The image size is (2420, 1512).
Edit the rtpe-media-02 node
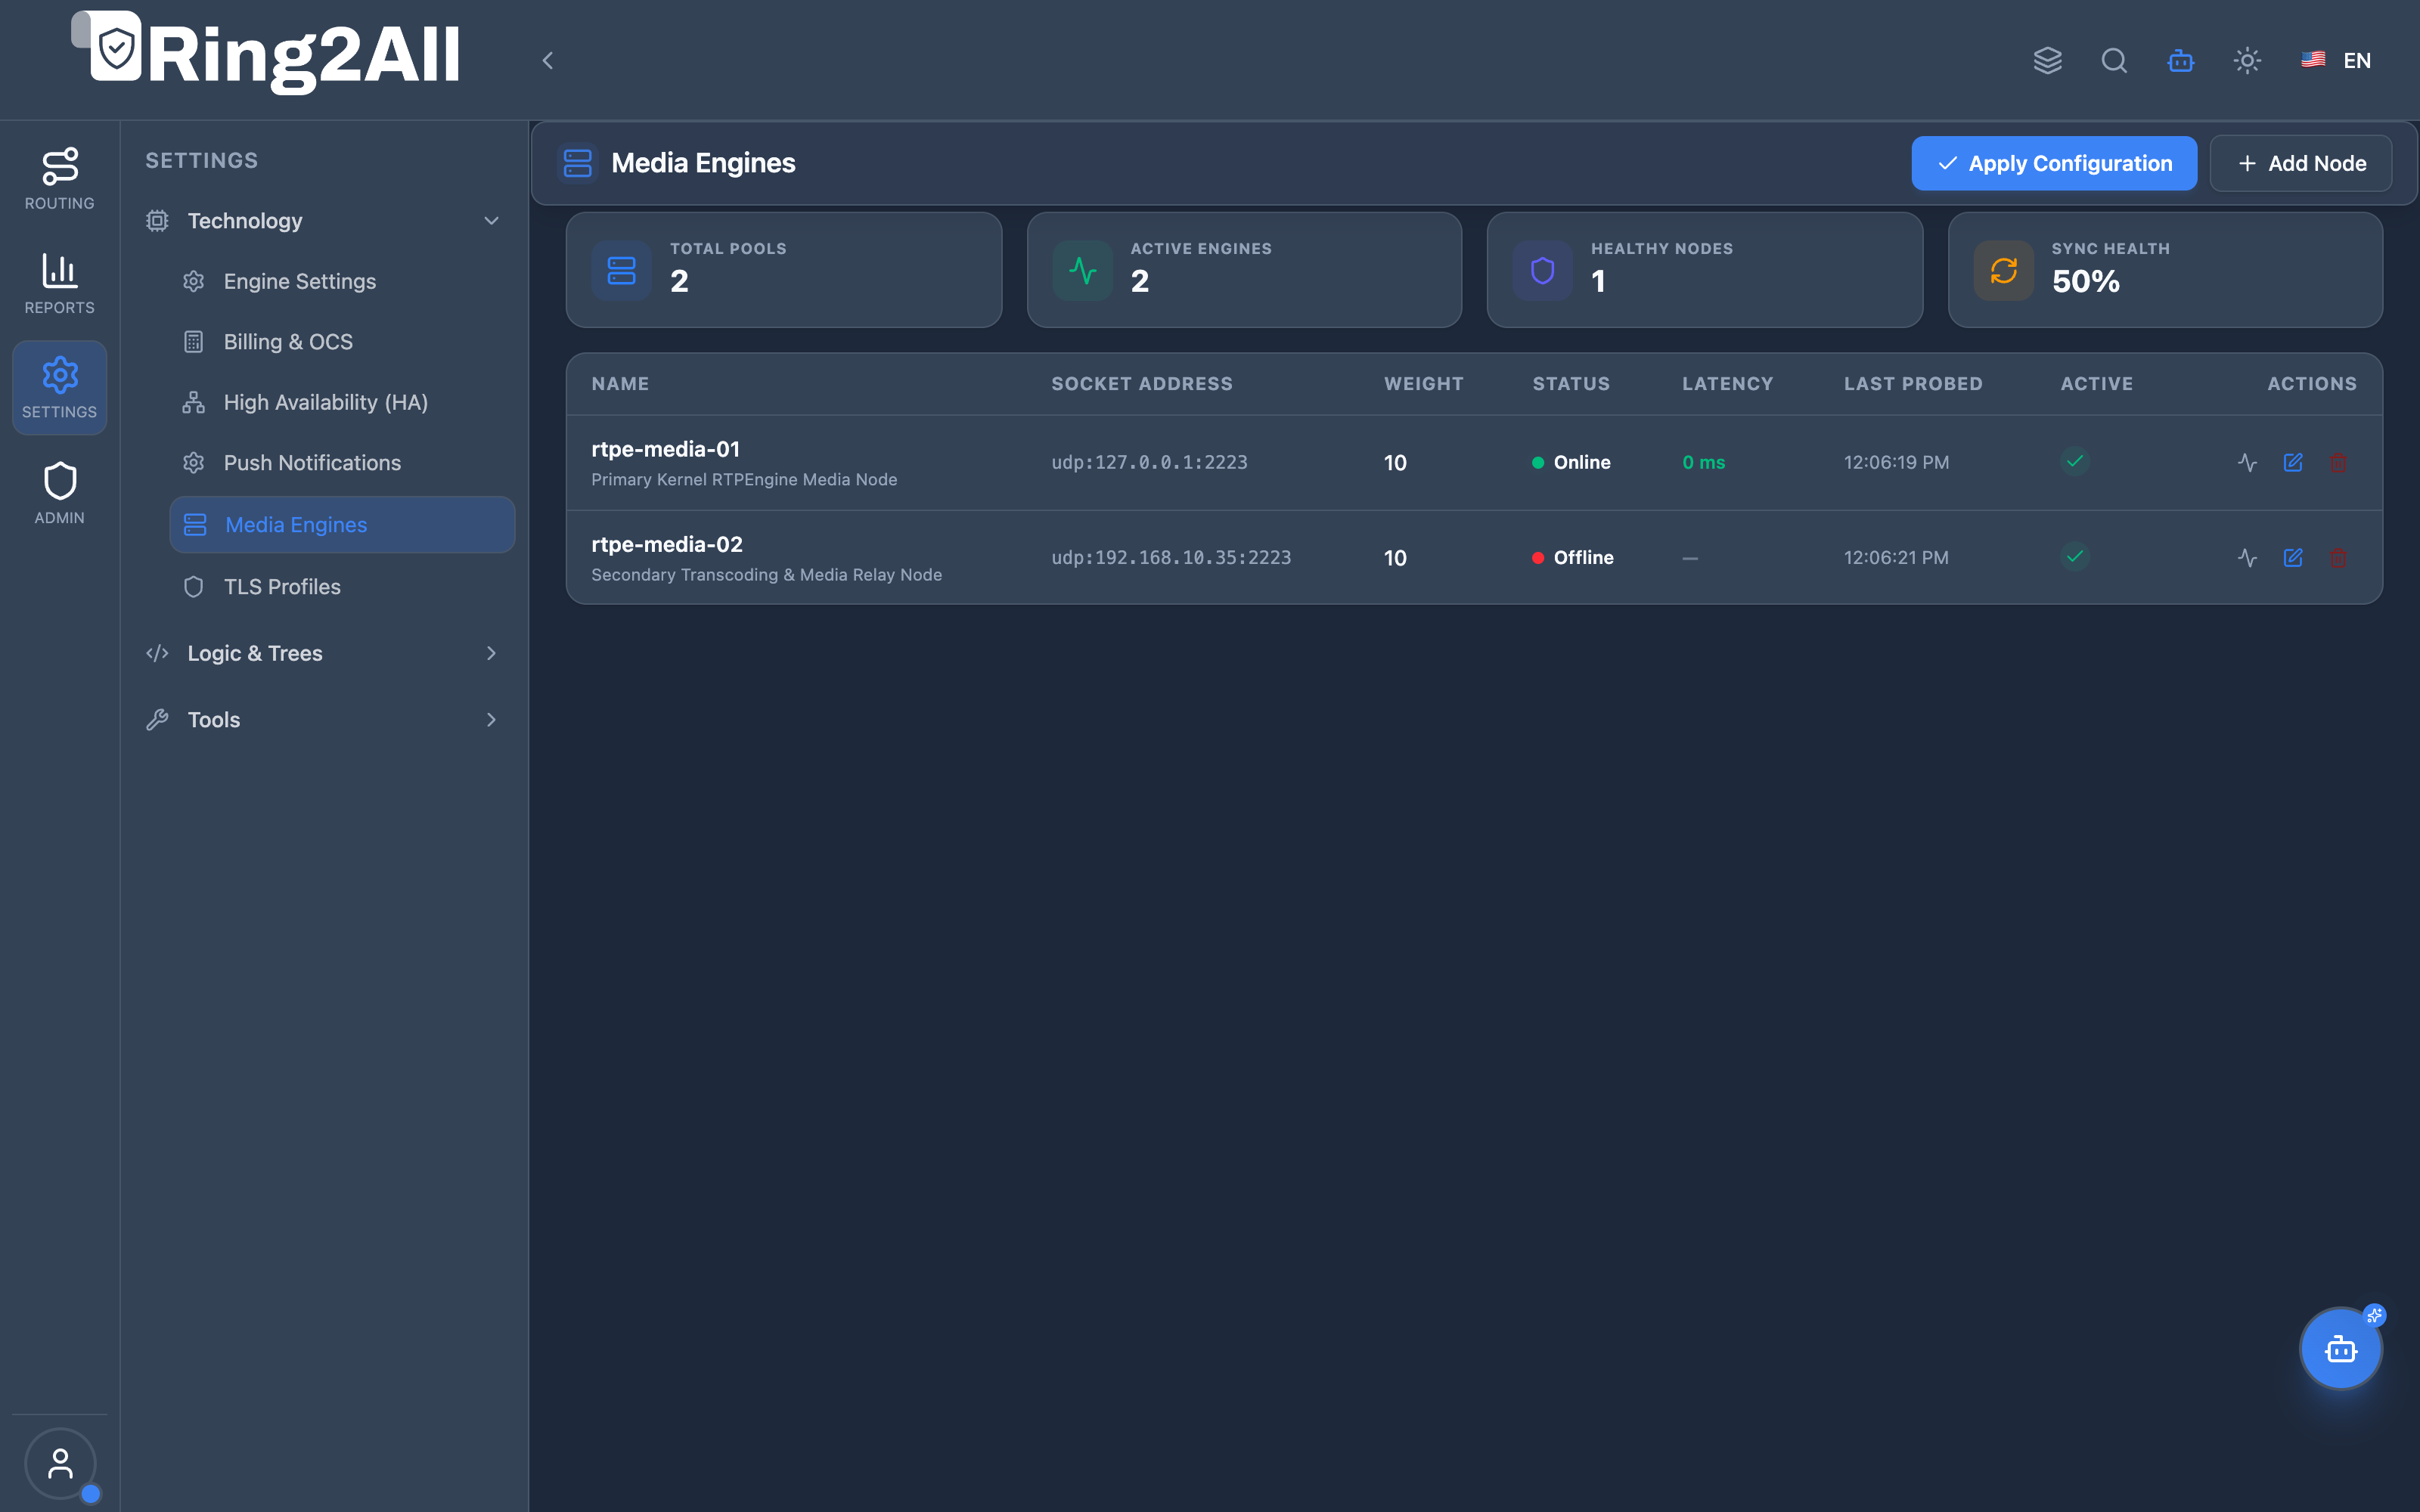point(2293,557)
